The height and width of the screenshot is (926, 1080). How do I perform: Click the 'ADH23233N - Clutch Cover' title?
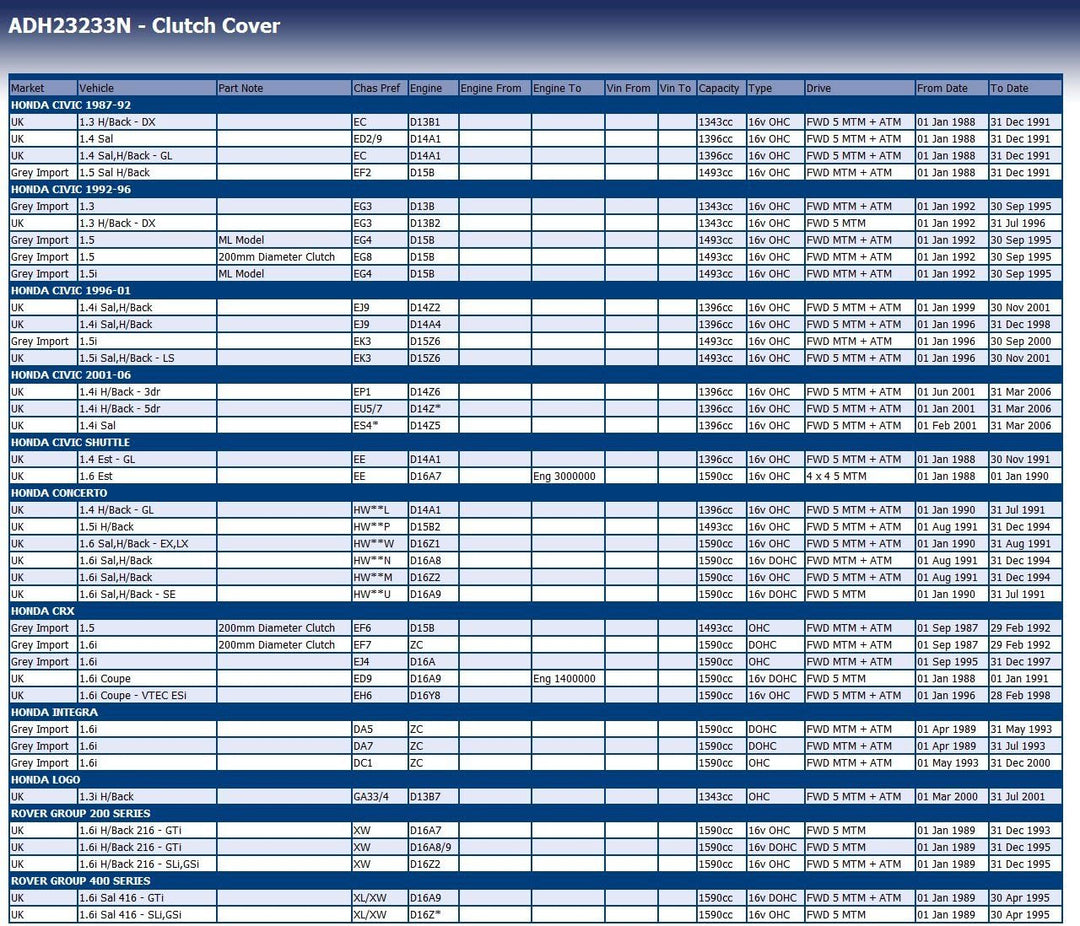(x=144, y=25)
